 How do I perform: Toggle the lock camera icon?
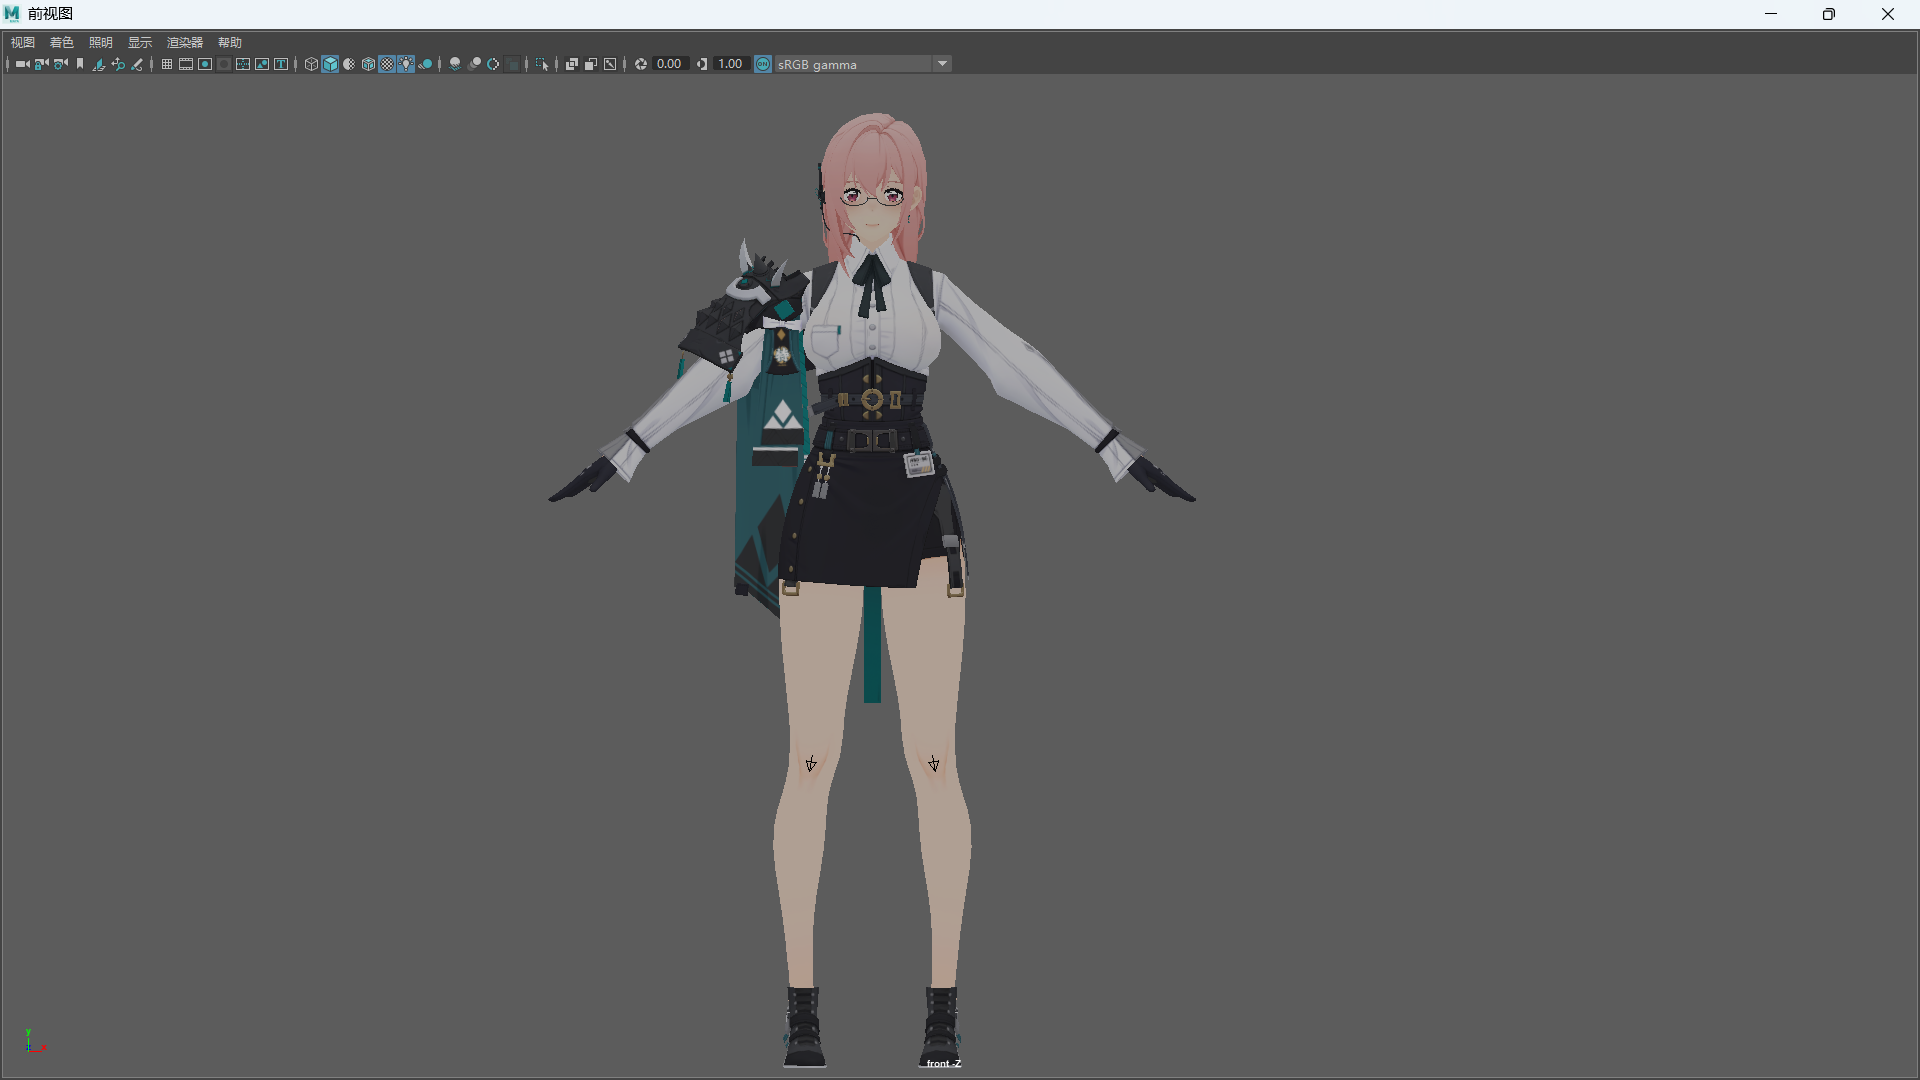pyautogui.click(x=41, y=64)
